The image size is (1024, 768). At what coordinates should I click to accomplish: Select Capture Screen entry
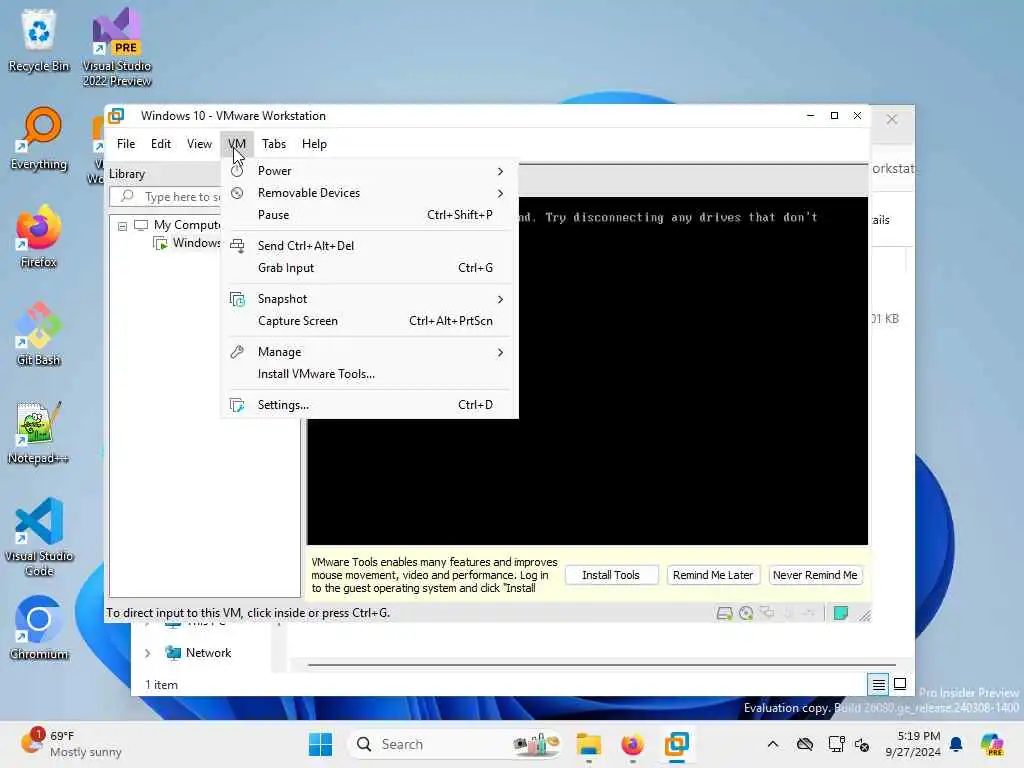pyautogui.click(x=369, y=321)
